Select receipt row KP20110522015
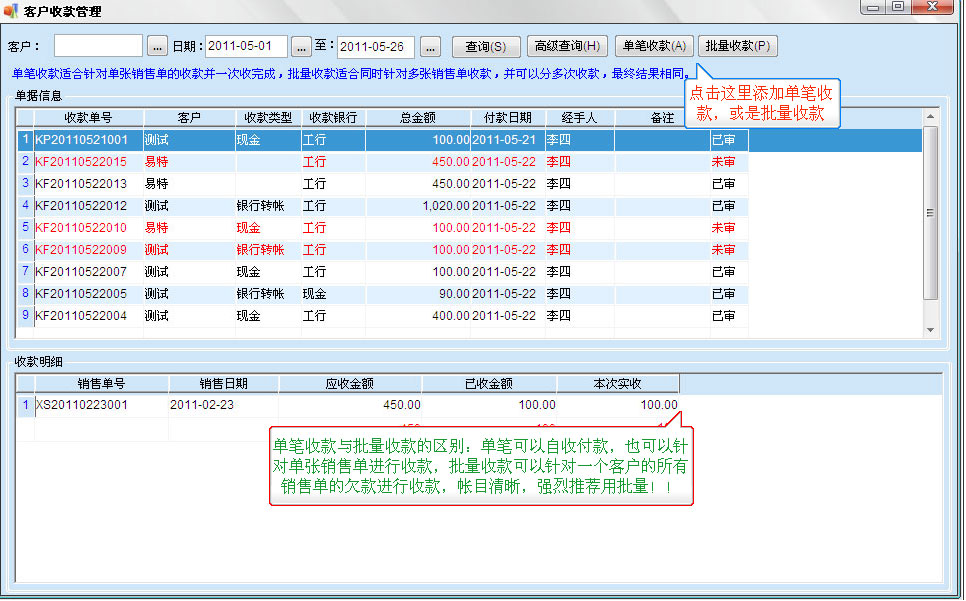 81,162
